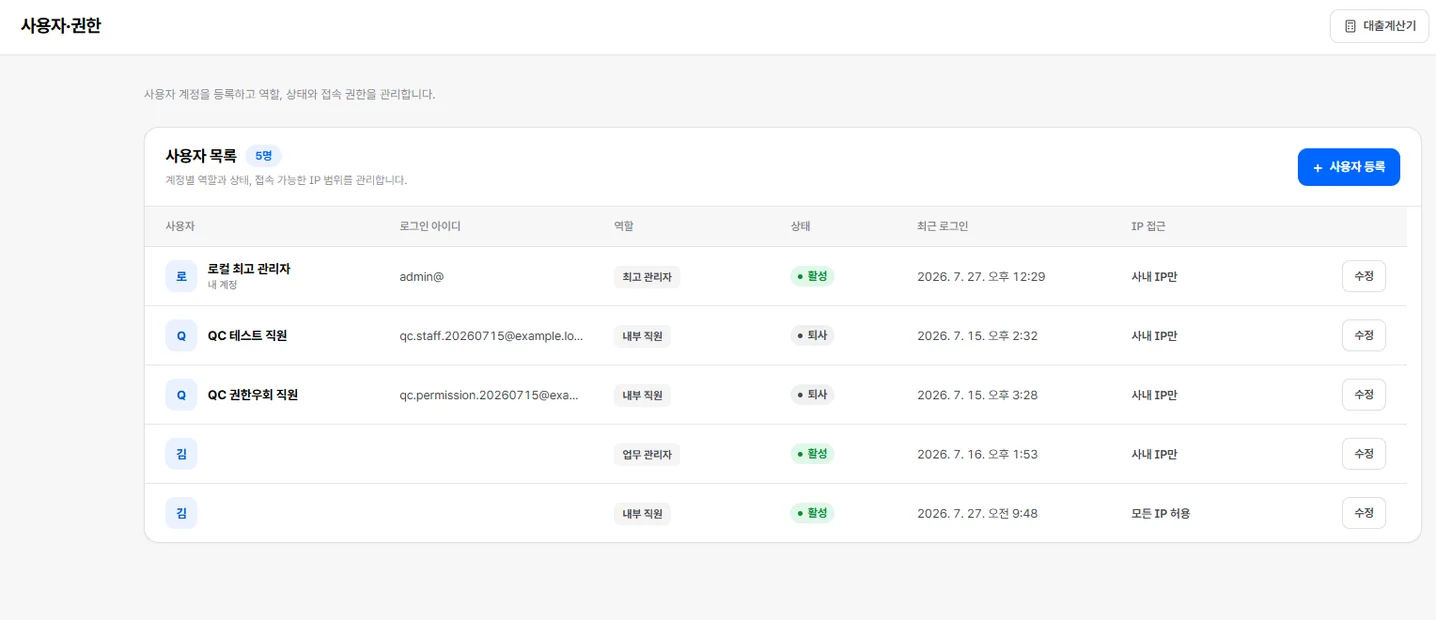Click the plus icon on 사용자 등록
Screen dimensions: 1436x620
[x=1317, y=167]
